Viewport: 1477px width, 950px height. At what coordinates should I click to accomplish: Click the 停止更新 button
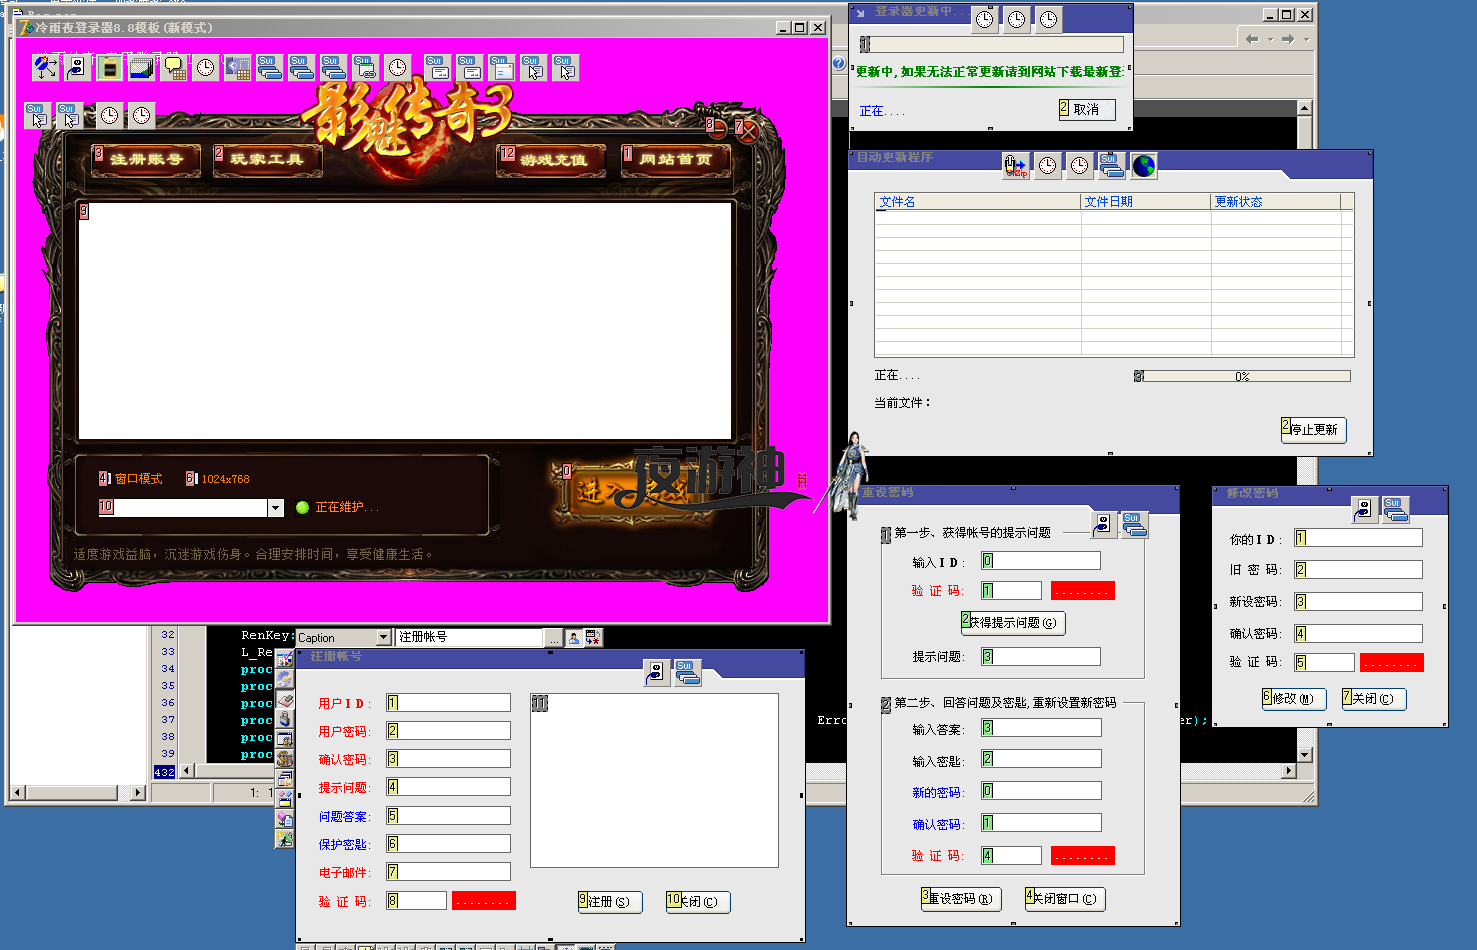click(1314, 430)
